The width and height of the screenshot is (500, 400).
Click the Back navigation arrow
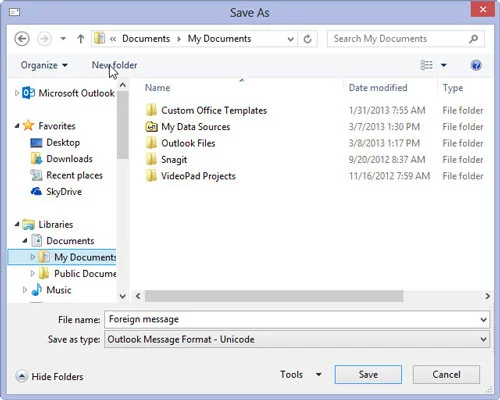(x=22, y=39)
